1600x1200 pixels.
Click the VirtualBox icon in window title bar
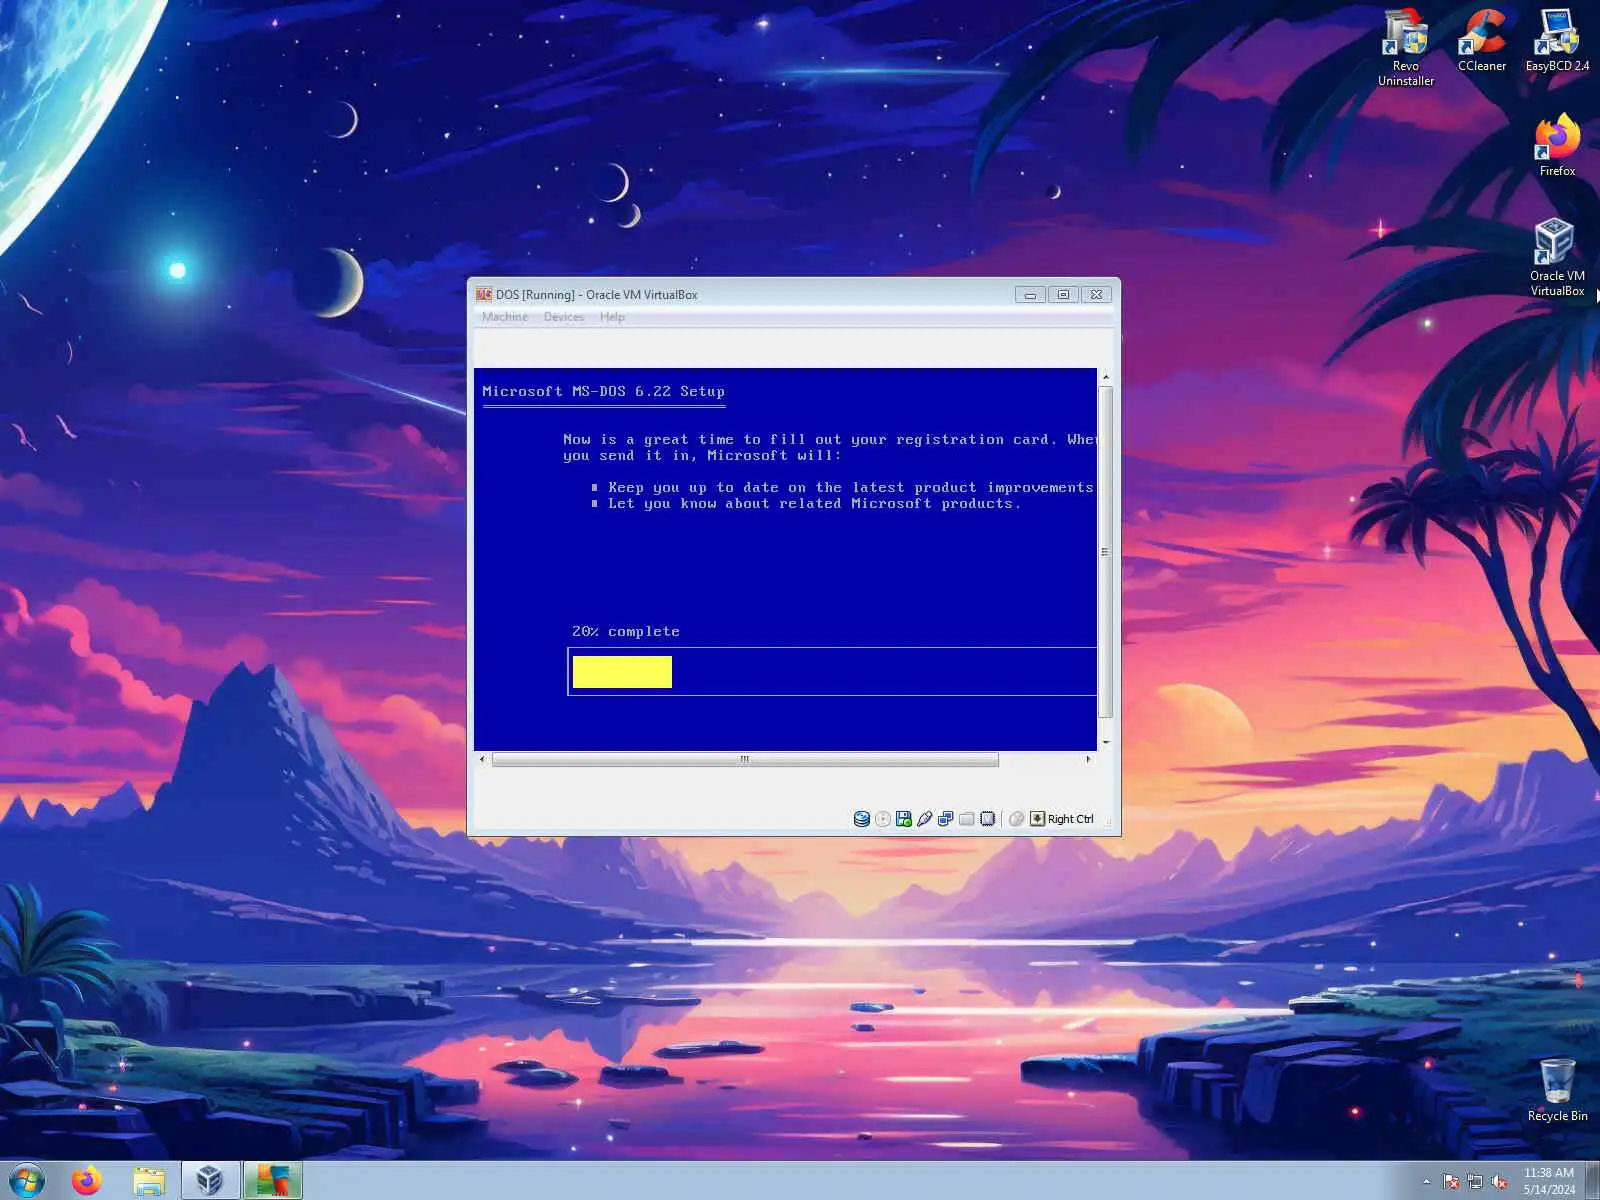pos(484,294)
